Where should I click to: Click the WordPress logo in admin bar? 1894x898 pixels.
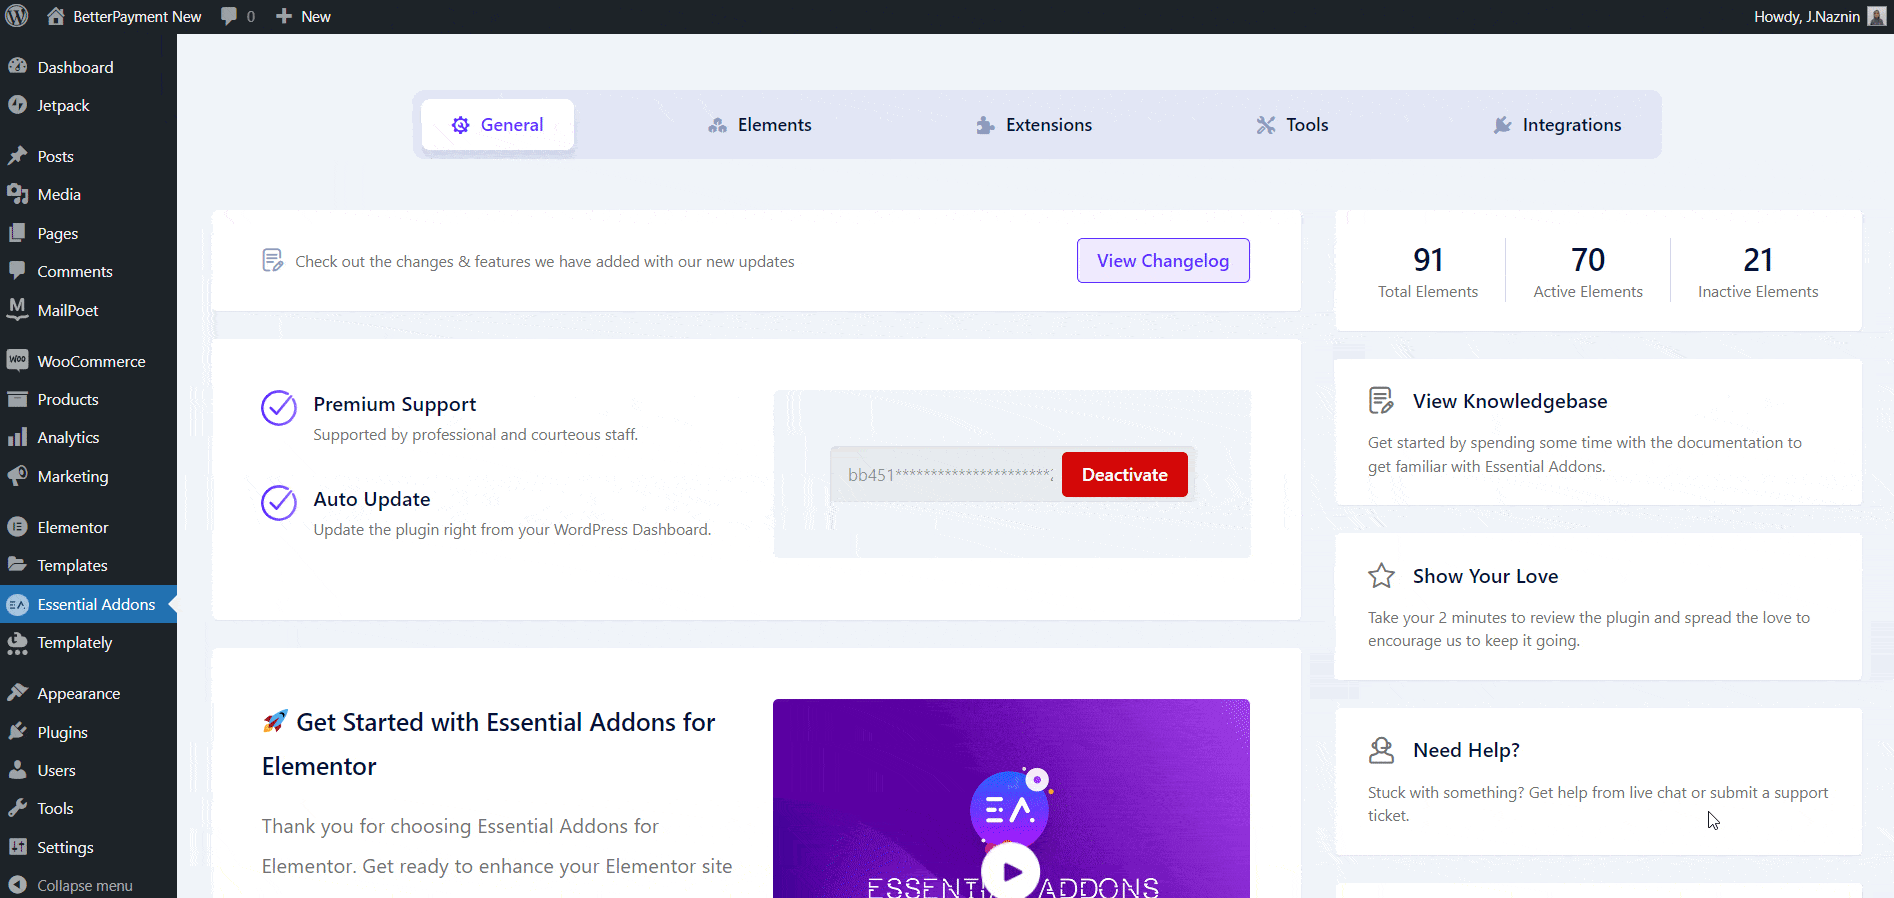pyautogui.click(x=17, y=16)
